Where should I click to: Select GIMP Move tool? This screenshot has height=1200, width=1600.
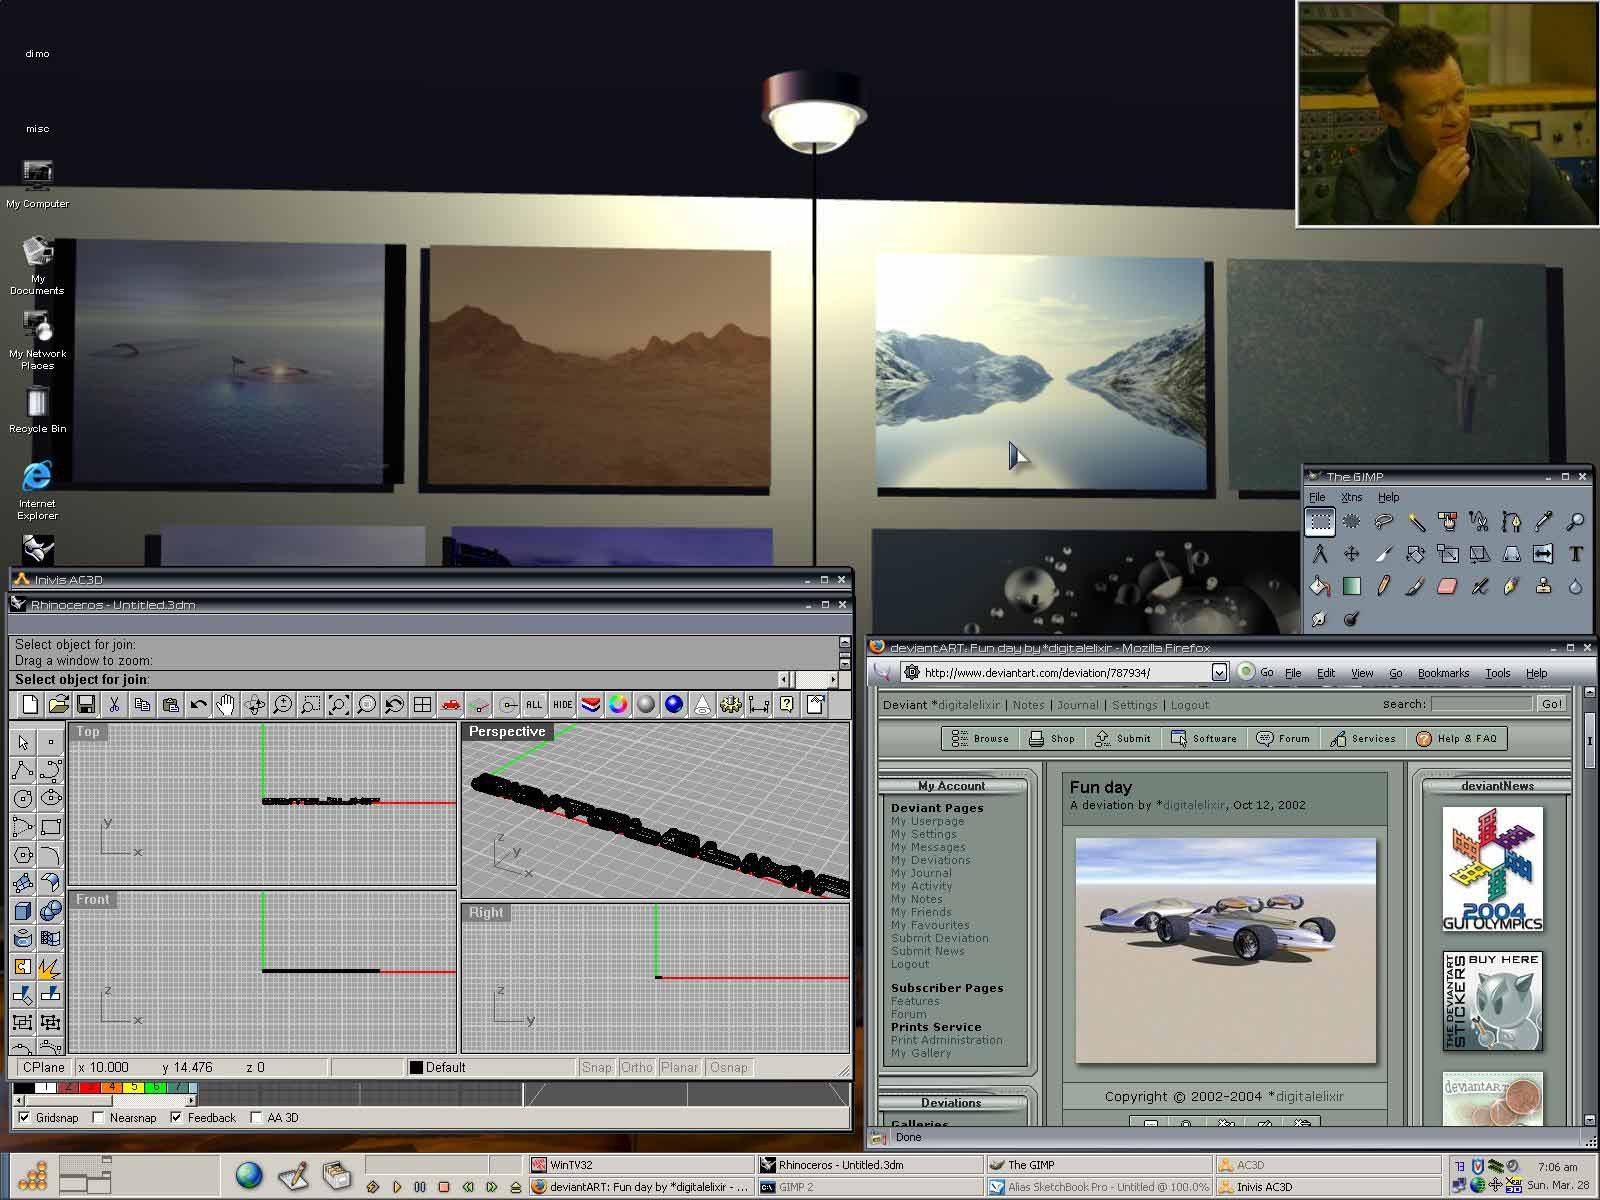point(1352,554)
